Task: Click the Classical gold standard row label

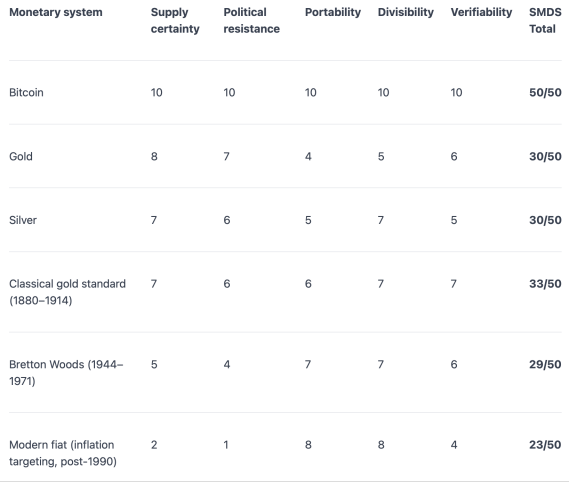Action: [x=67, y=292]
